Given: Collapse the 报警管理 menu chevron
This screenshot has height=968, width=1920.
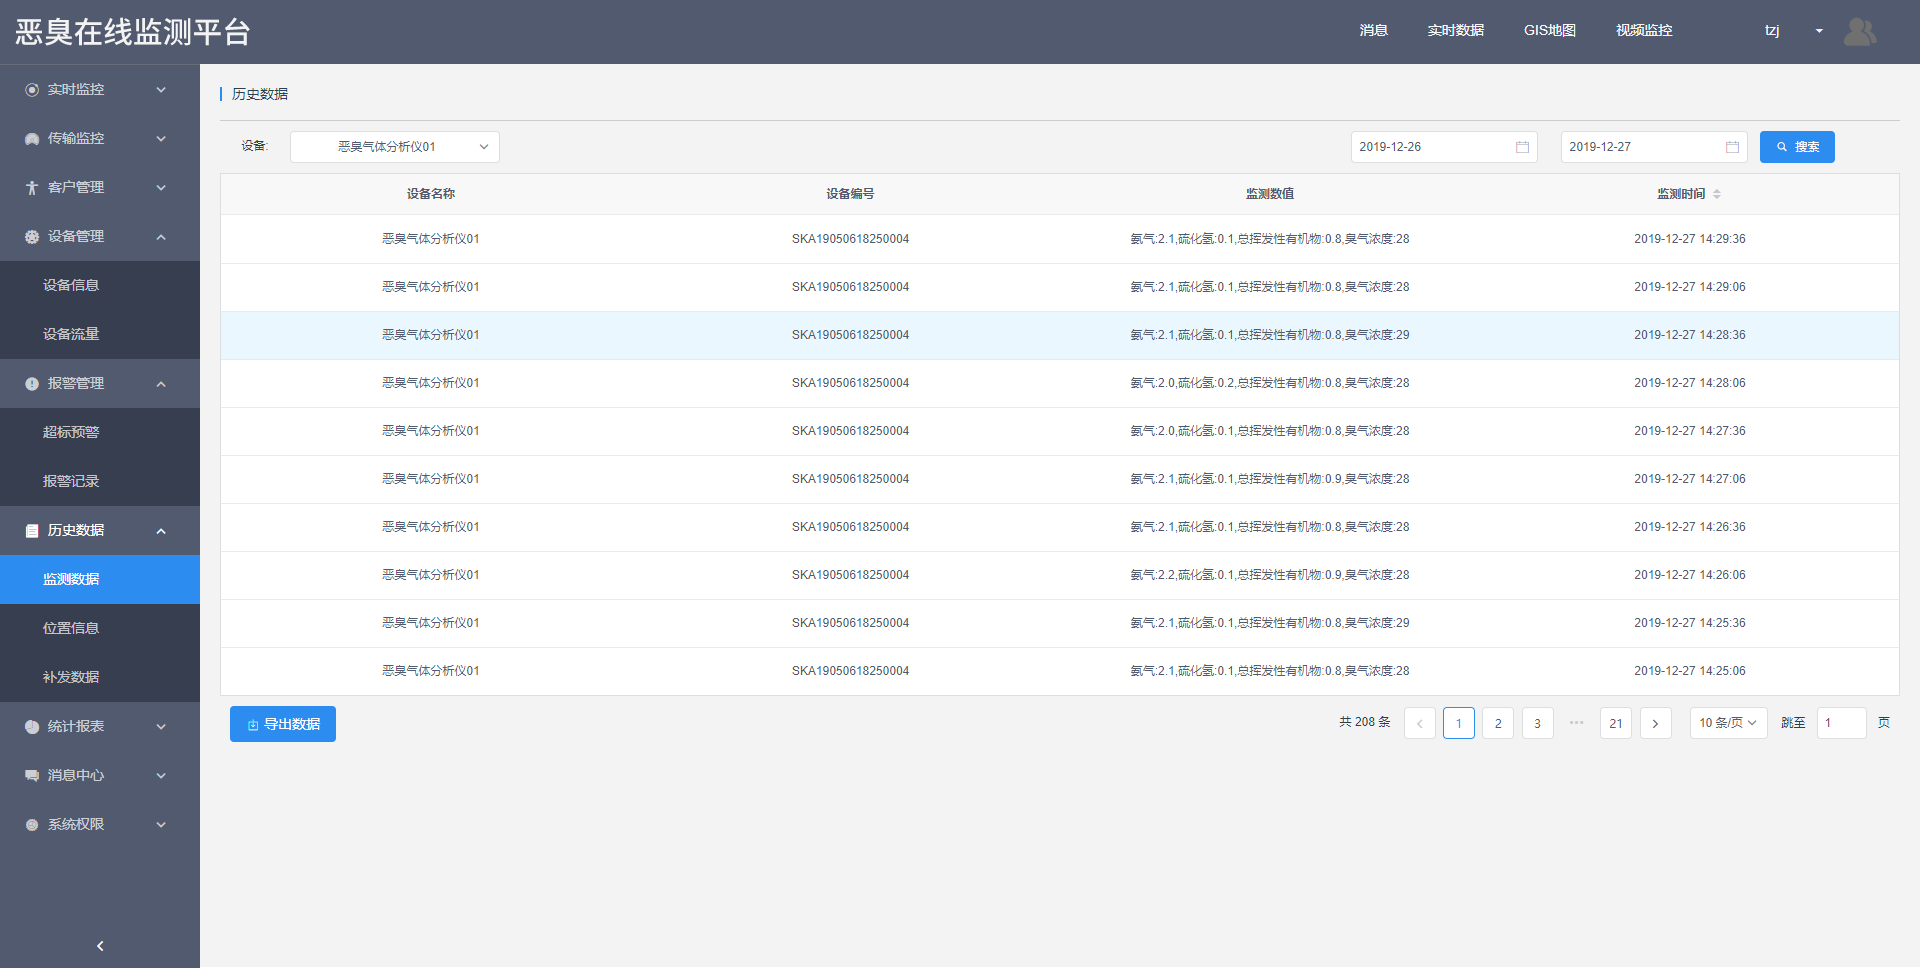Looking at the screenshot, I should (x=161, y=384).
